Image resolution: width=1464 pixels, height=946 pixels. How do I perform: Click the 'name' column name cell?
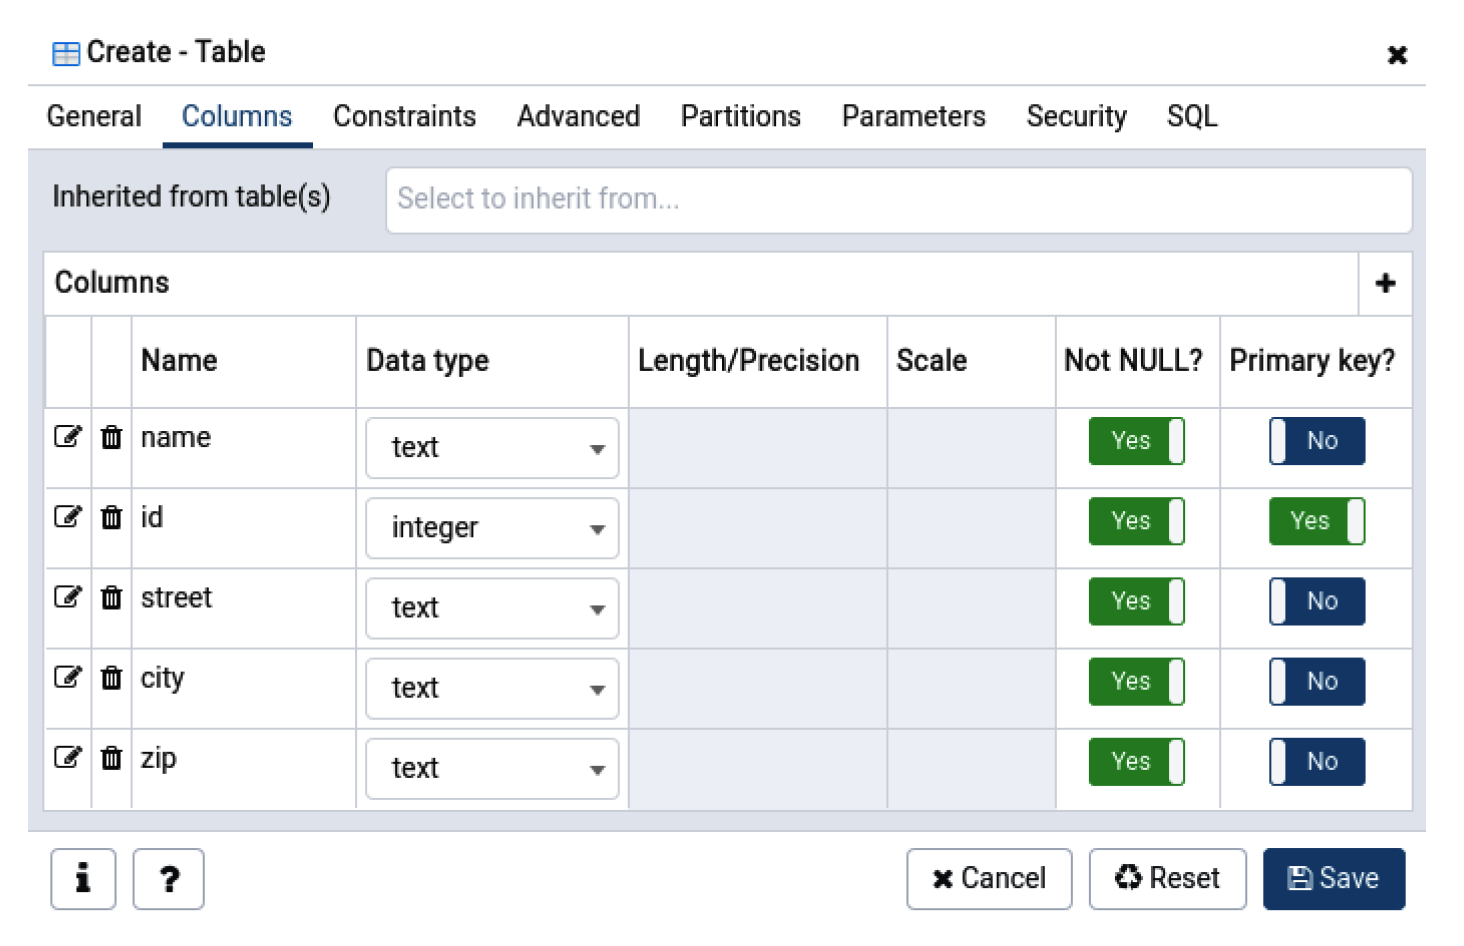pyautogui.click(x=244, y=448)
